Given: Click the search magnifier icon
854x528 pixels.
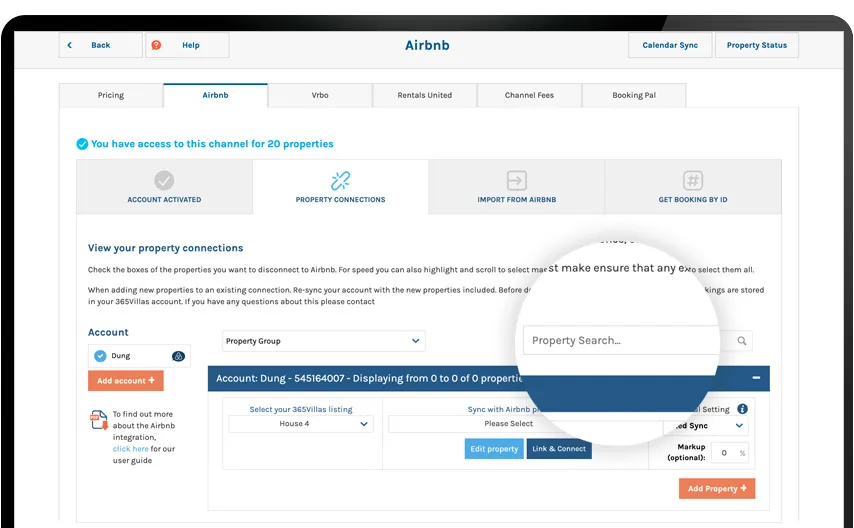Looking at the screenshot, I should (x=741, y=341).
